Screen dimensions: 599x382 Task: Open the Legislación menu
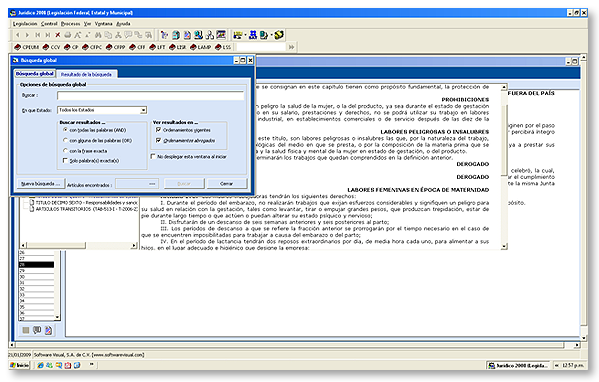point(25,24)
